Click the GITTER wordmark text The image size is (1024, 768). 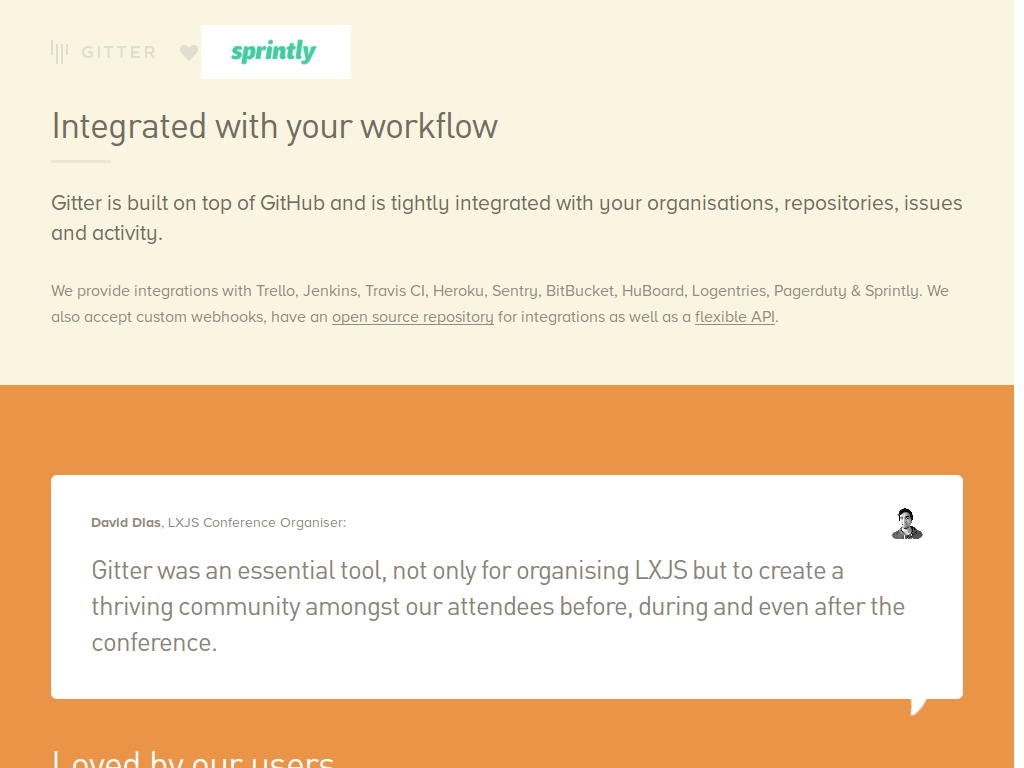[x=118, y=52]
